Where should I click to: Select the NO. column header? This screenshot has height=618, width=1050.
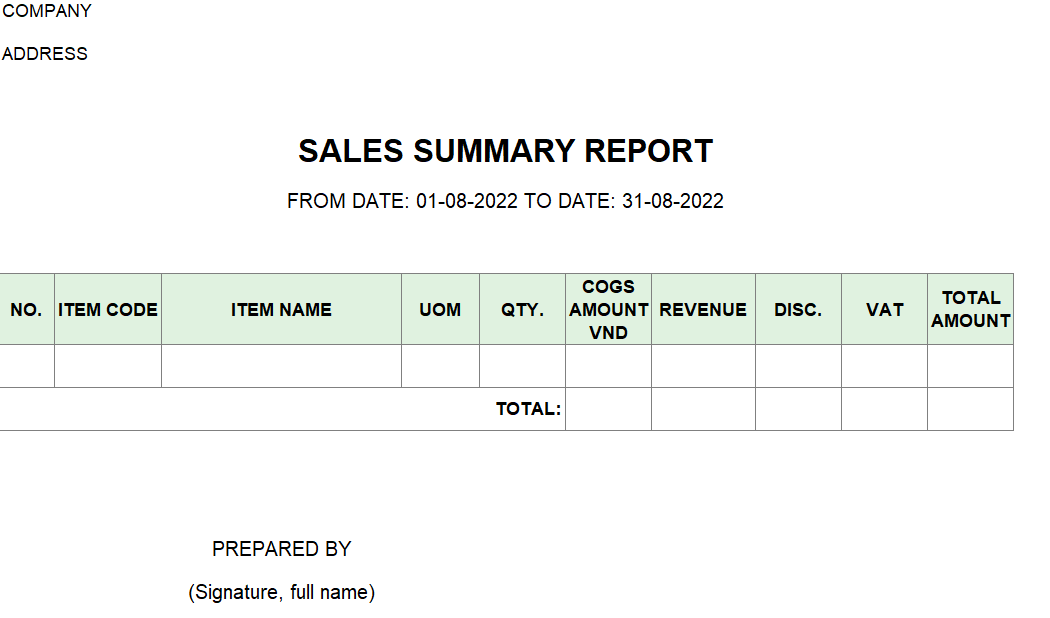click(x=26, y=309)
